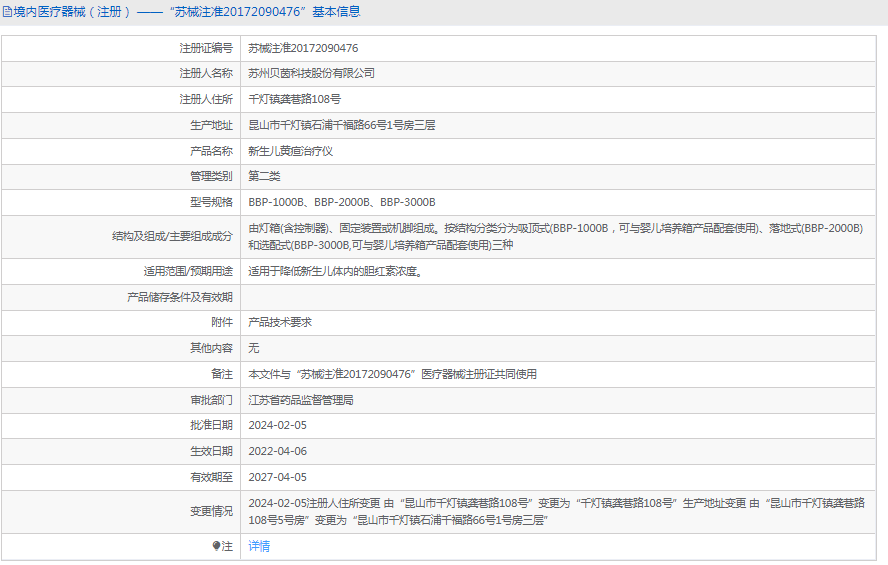Viewport: 888px width, 565px height.
Task: Click the 结构及组成/主要组成成分 label
Action: click(x=172, y=237)
